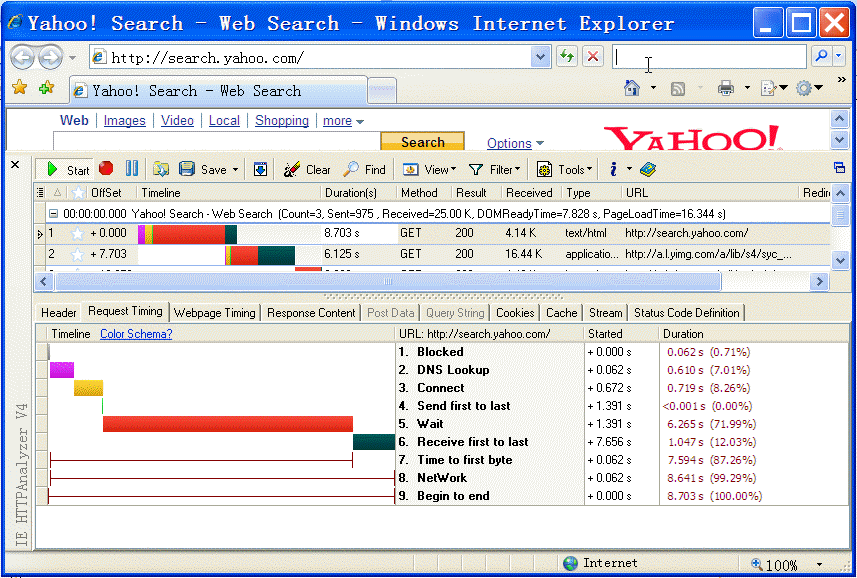Open the Color Schema link
The height and width of the screenshot is (578, 857).
pyautogui.click(x=136, y=334)
